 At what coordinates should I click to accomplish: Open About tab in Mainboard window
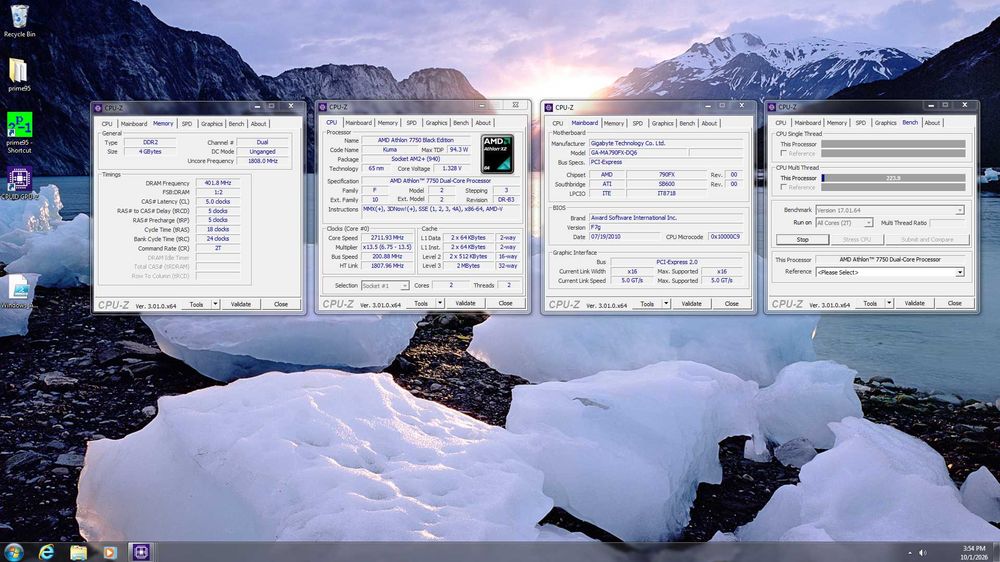click(x=709, y=123)
